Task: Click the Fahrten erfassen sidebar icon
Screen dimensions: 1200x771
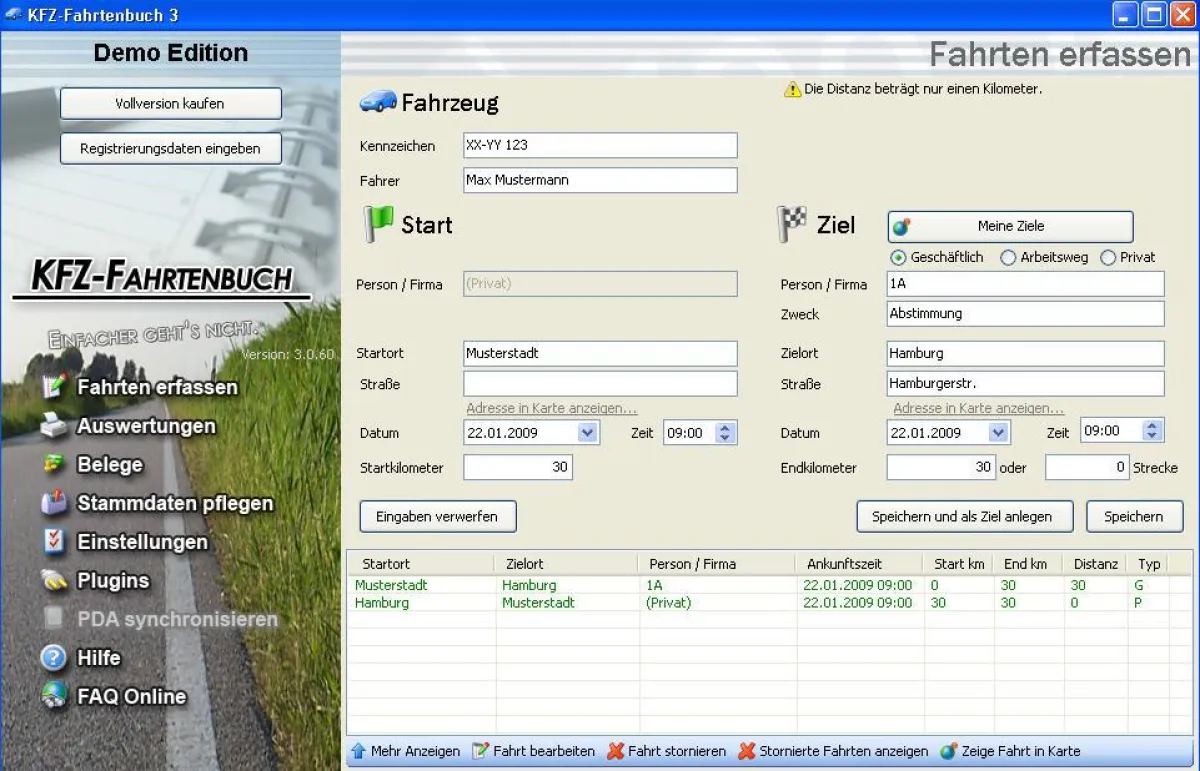Action: [54, 387]
